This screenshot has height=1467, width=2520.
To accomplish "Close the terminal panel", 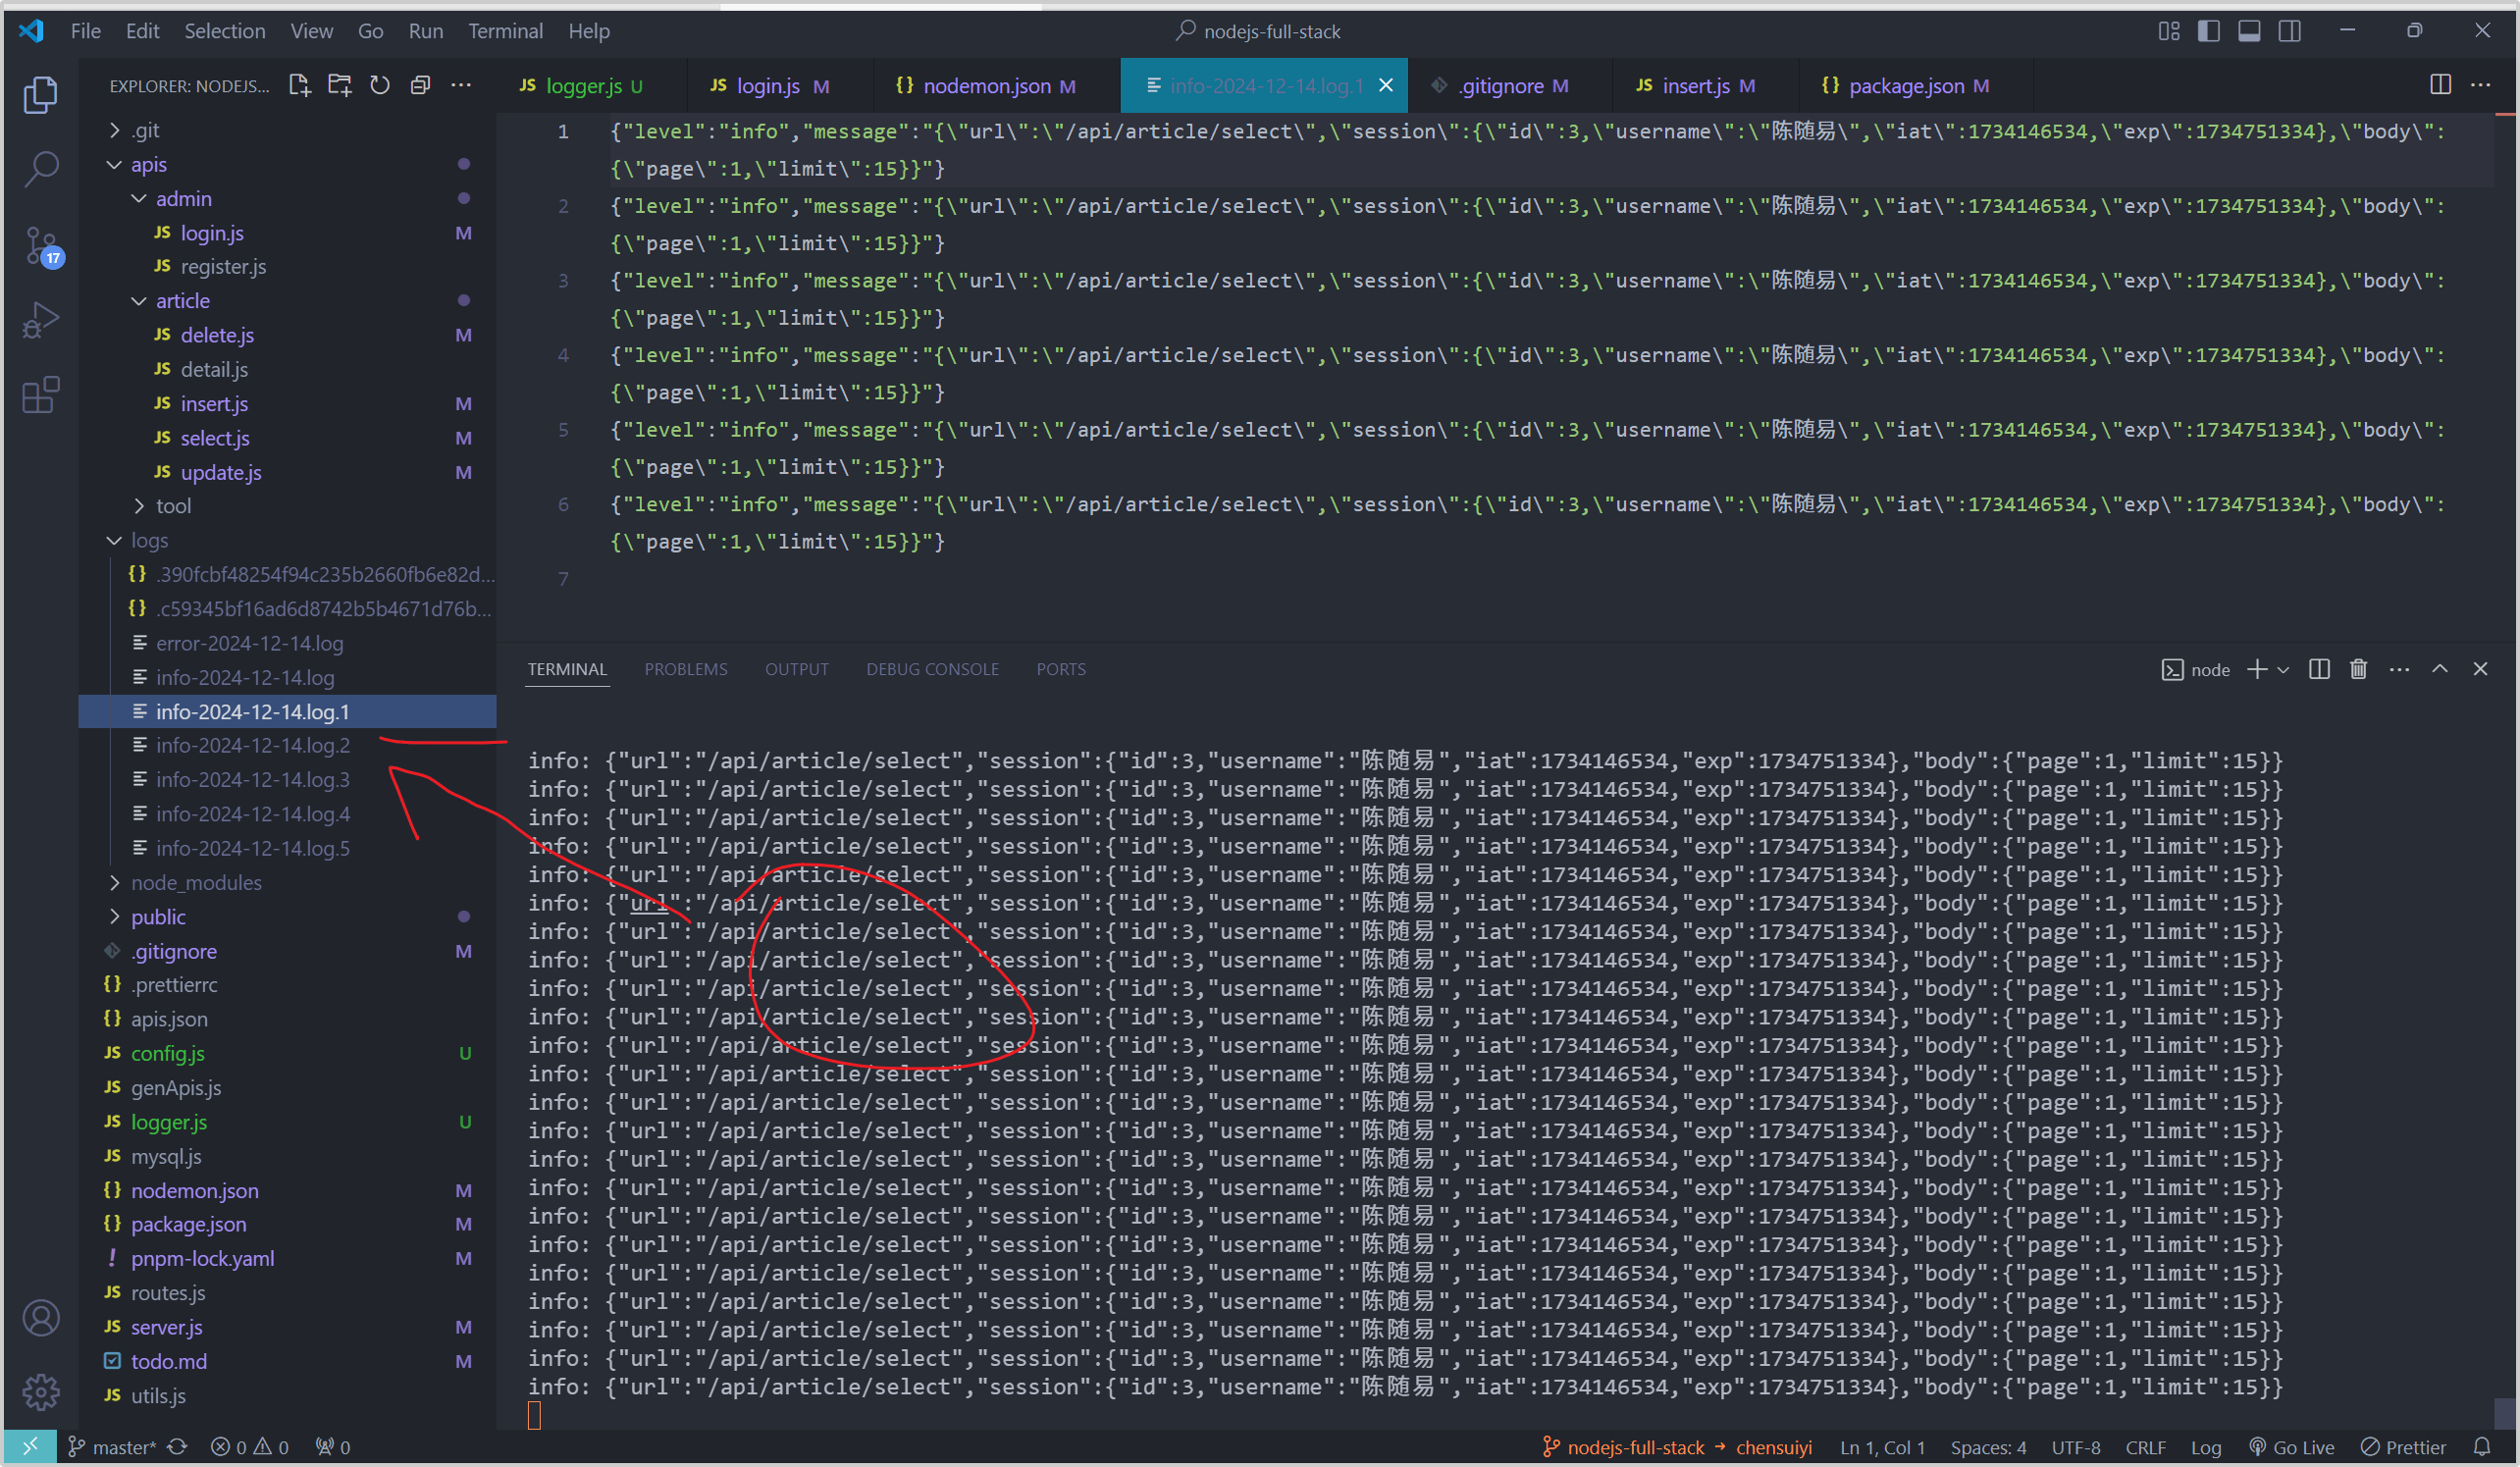I will 2480,669.
